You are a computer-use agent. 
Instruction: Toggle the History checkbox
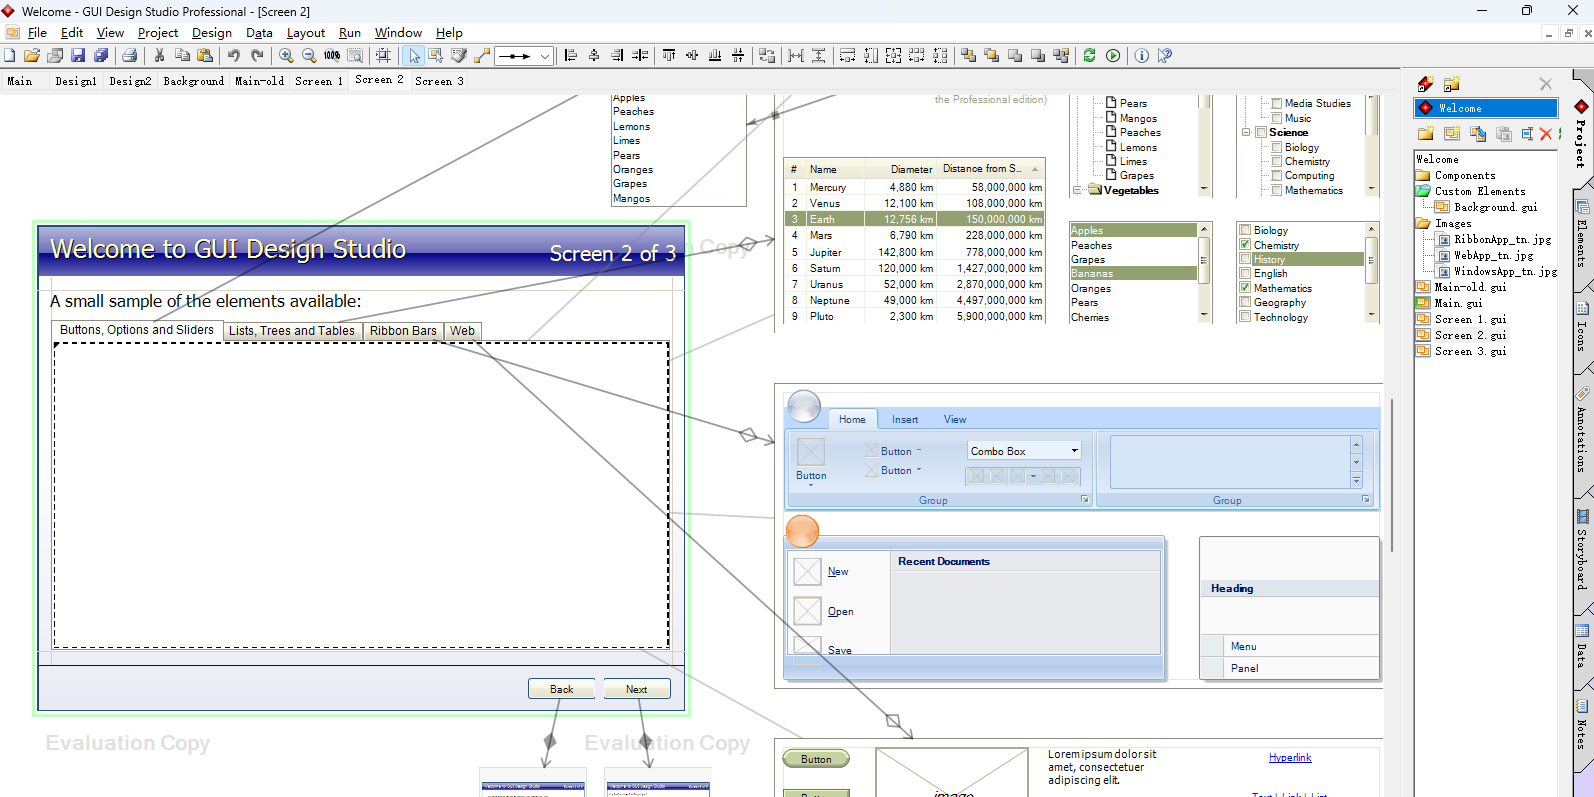tap(1245, 259)
